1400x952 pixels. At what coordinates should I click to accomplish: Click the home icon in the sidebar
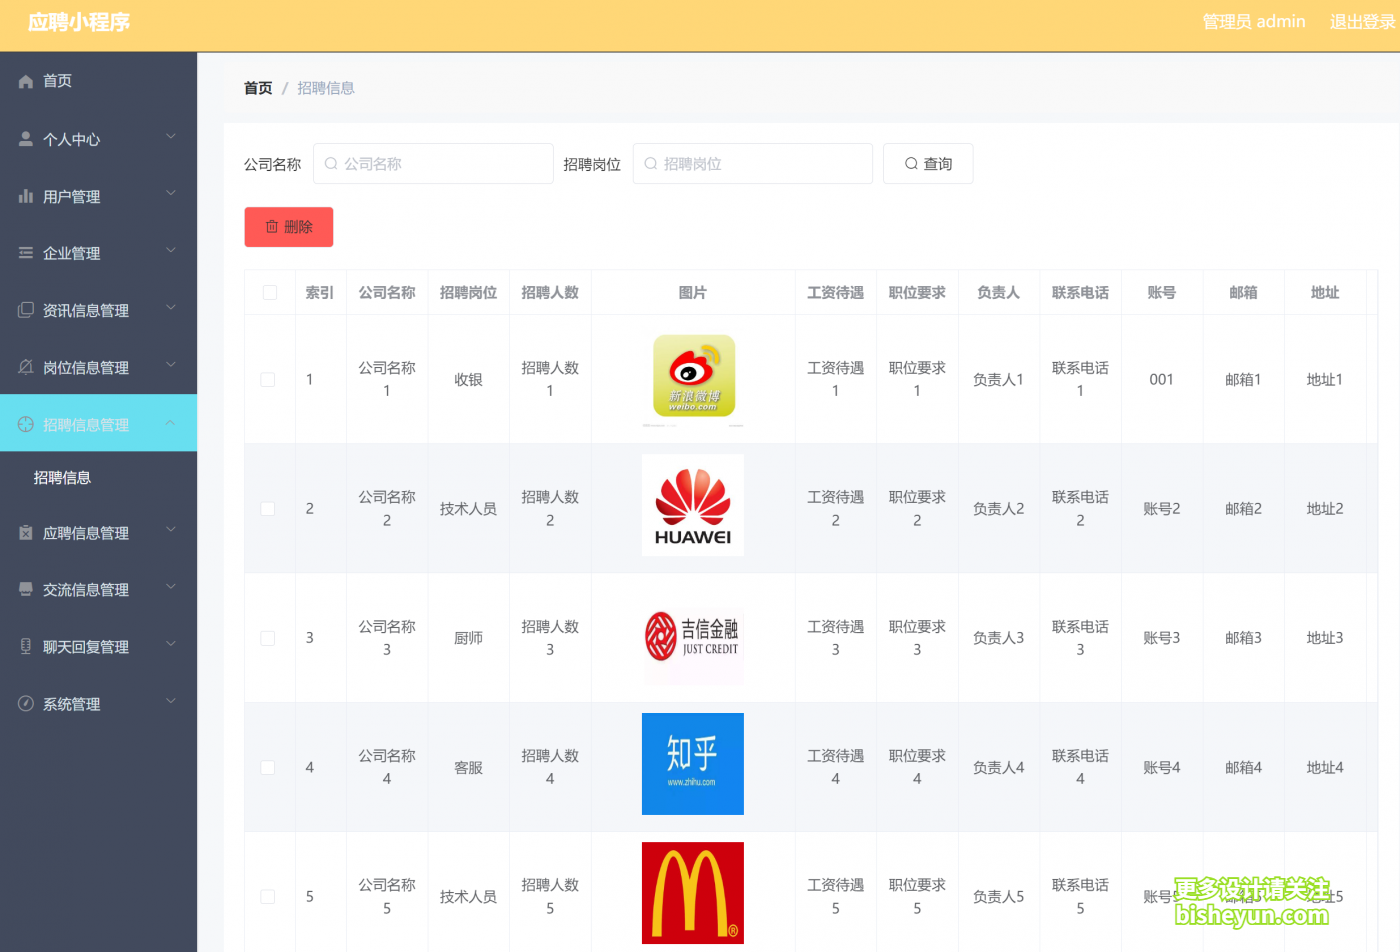pos(26,81)
